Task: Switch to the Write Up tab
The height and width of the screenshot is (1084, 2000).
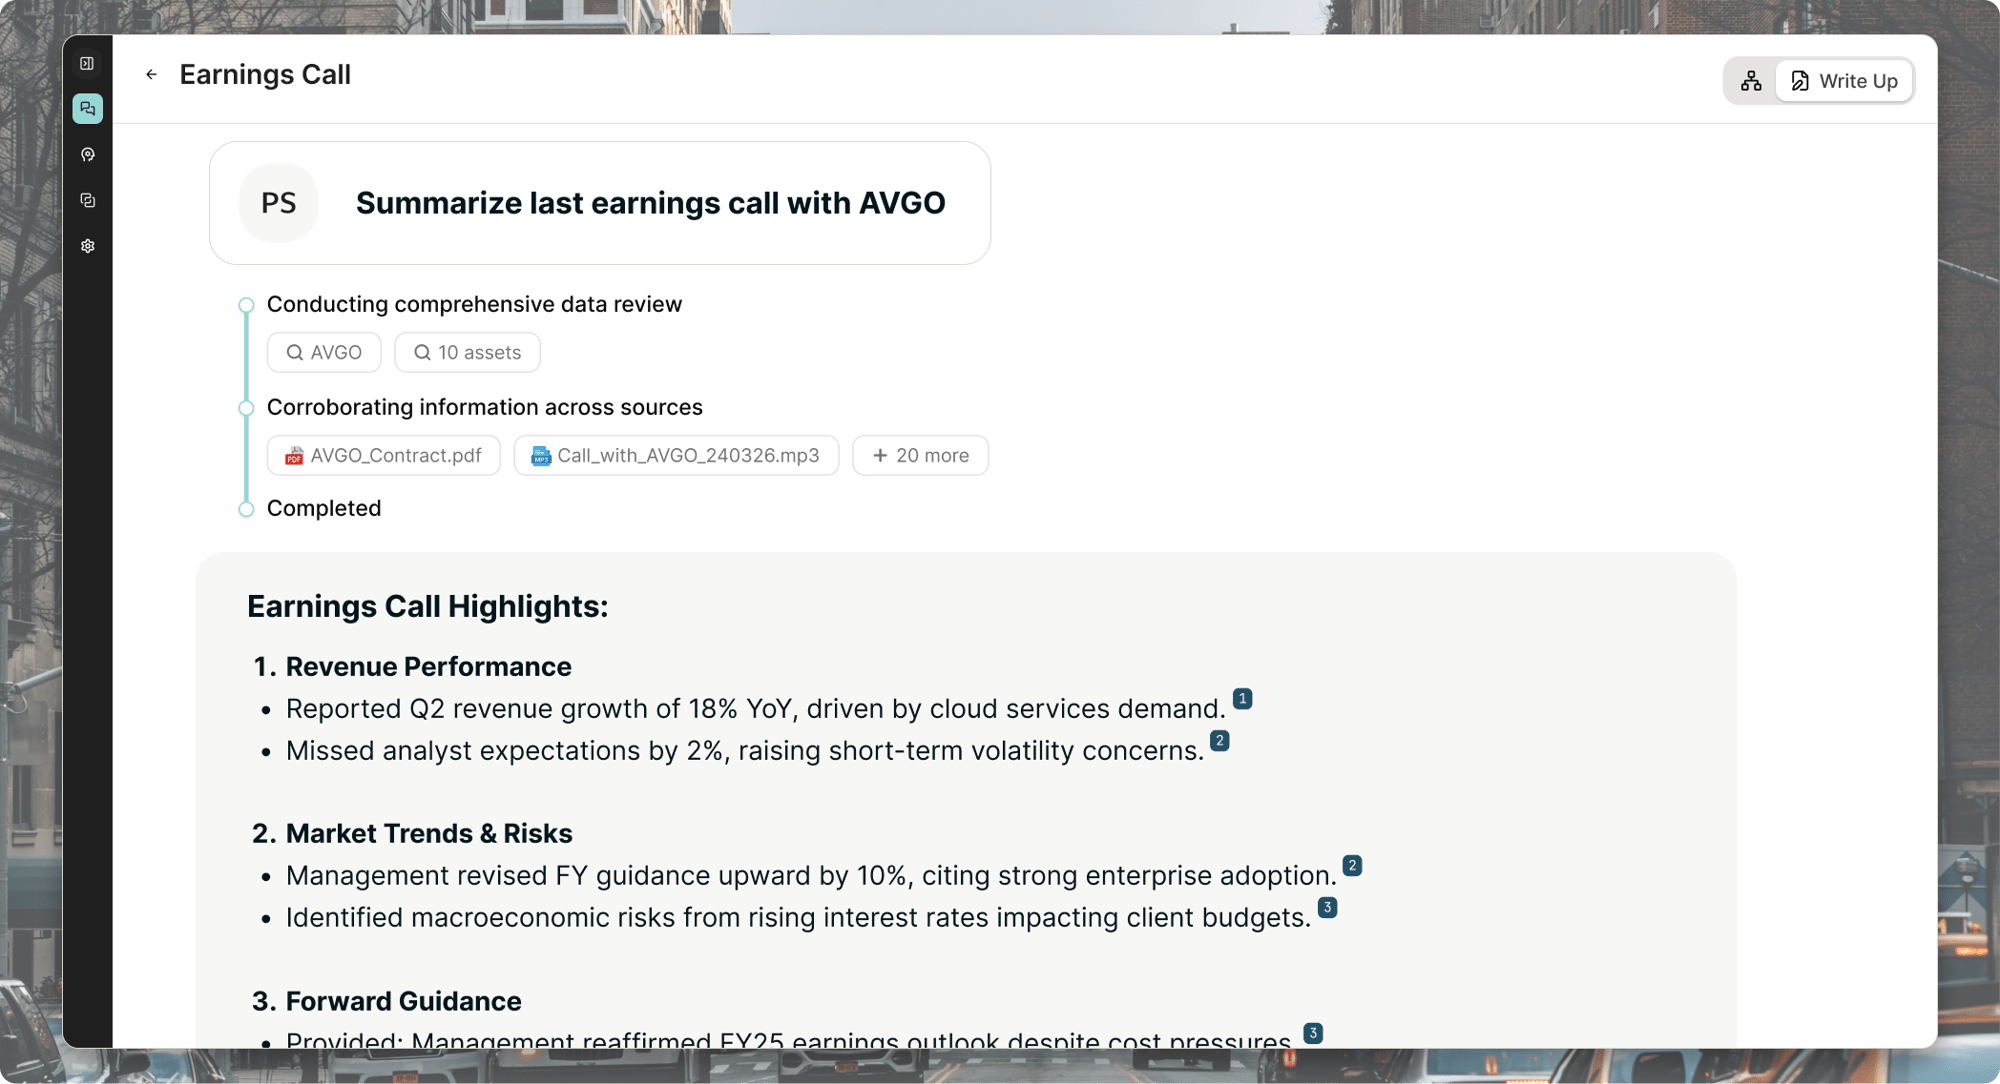Action: coord(1845,81)
